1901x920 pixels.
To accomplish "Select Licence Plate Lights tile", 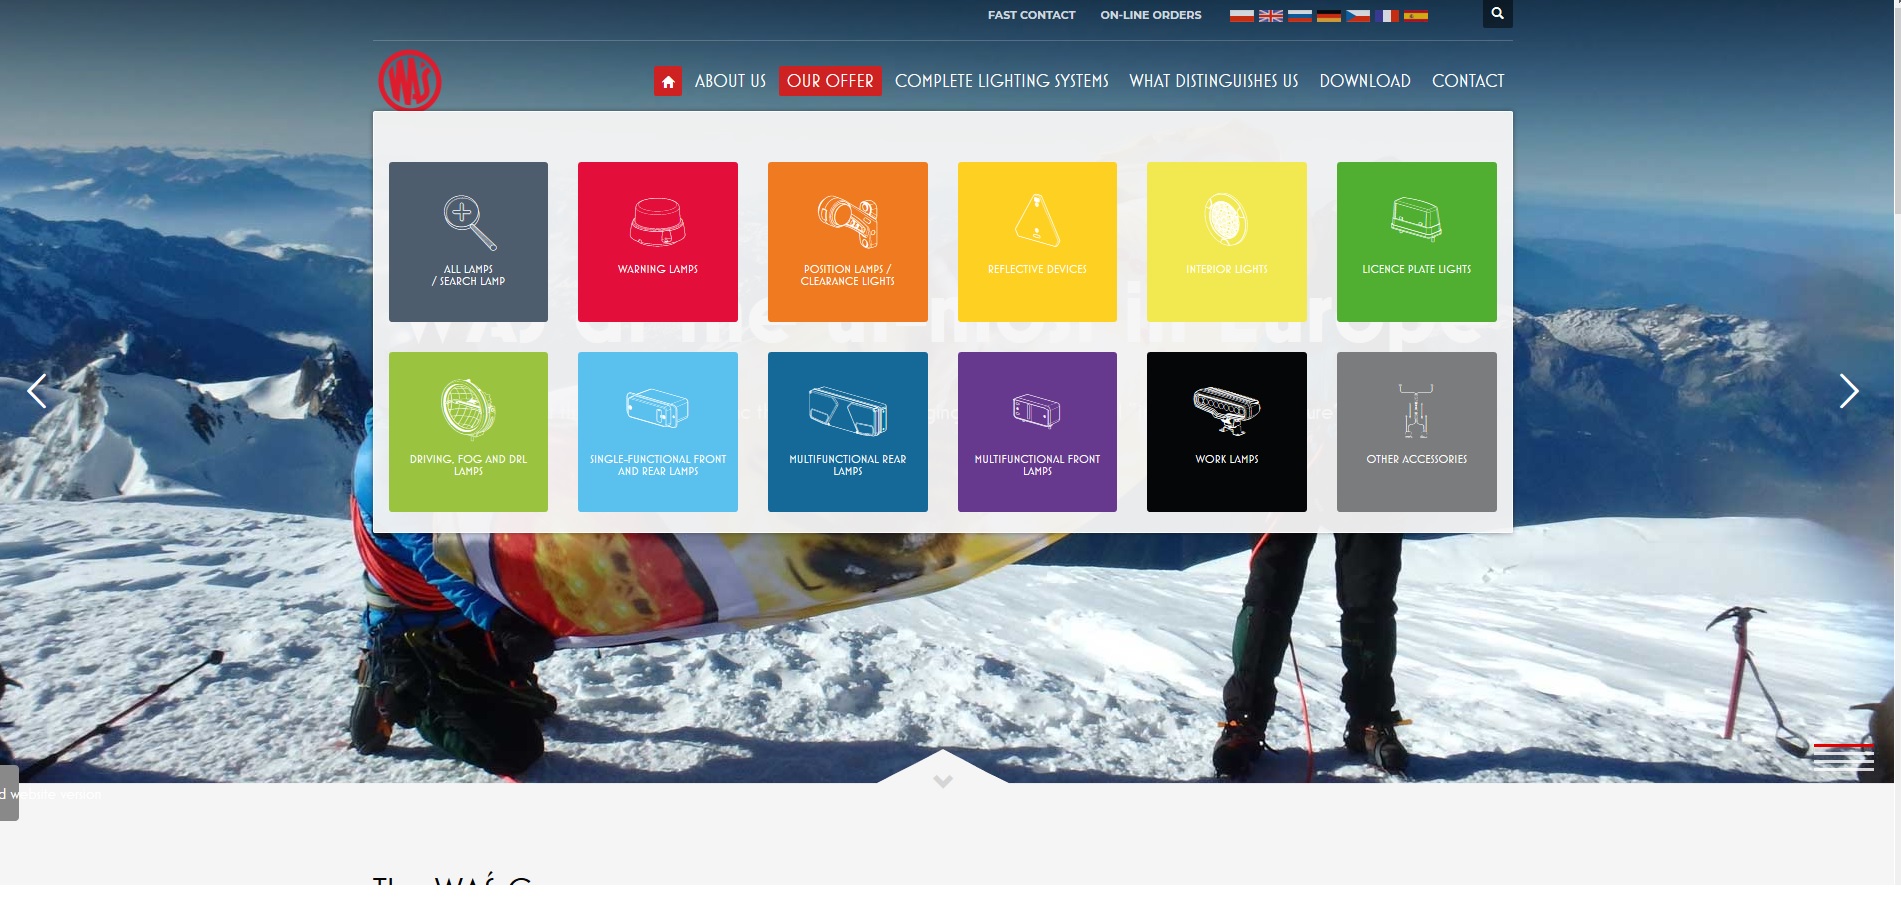I will coord(1416,242).
